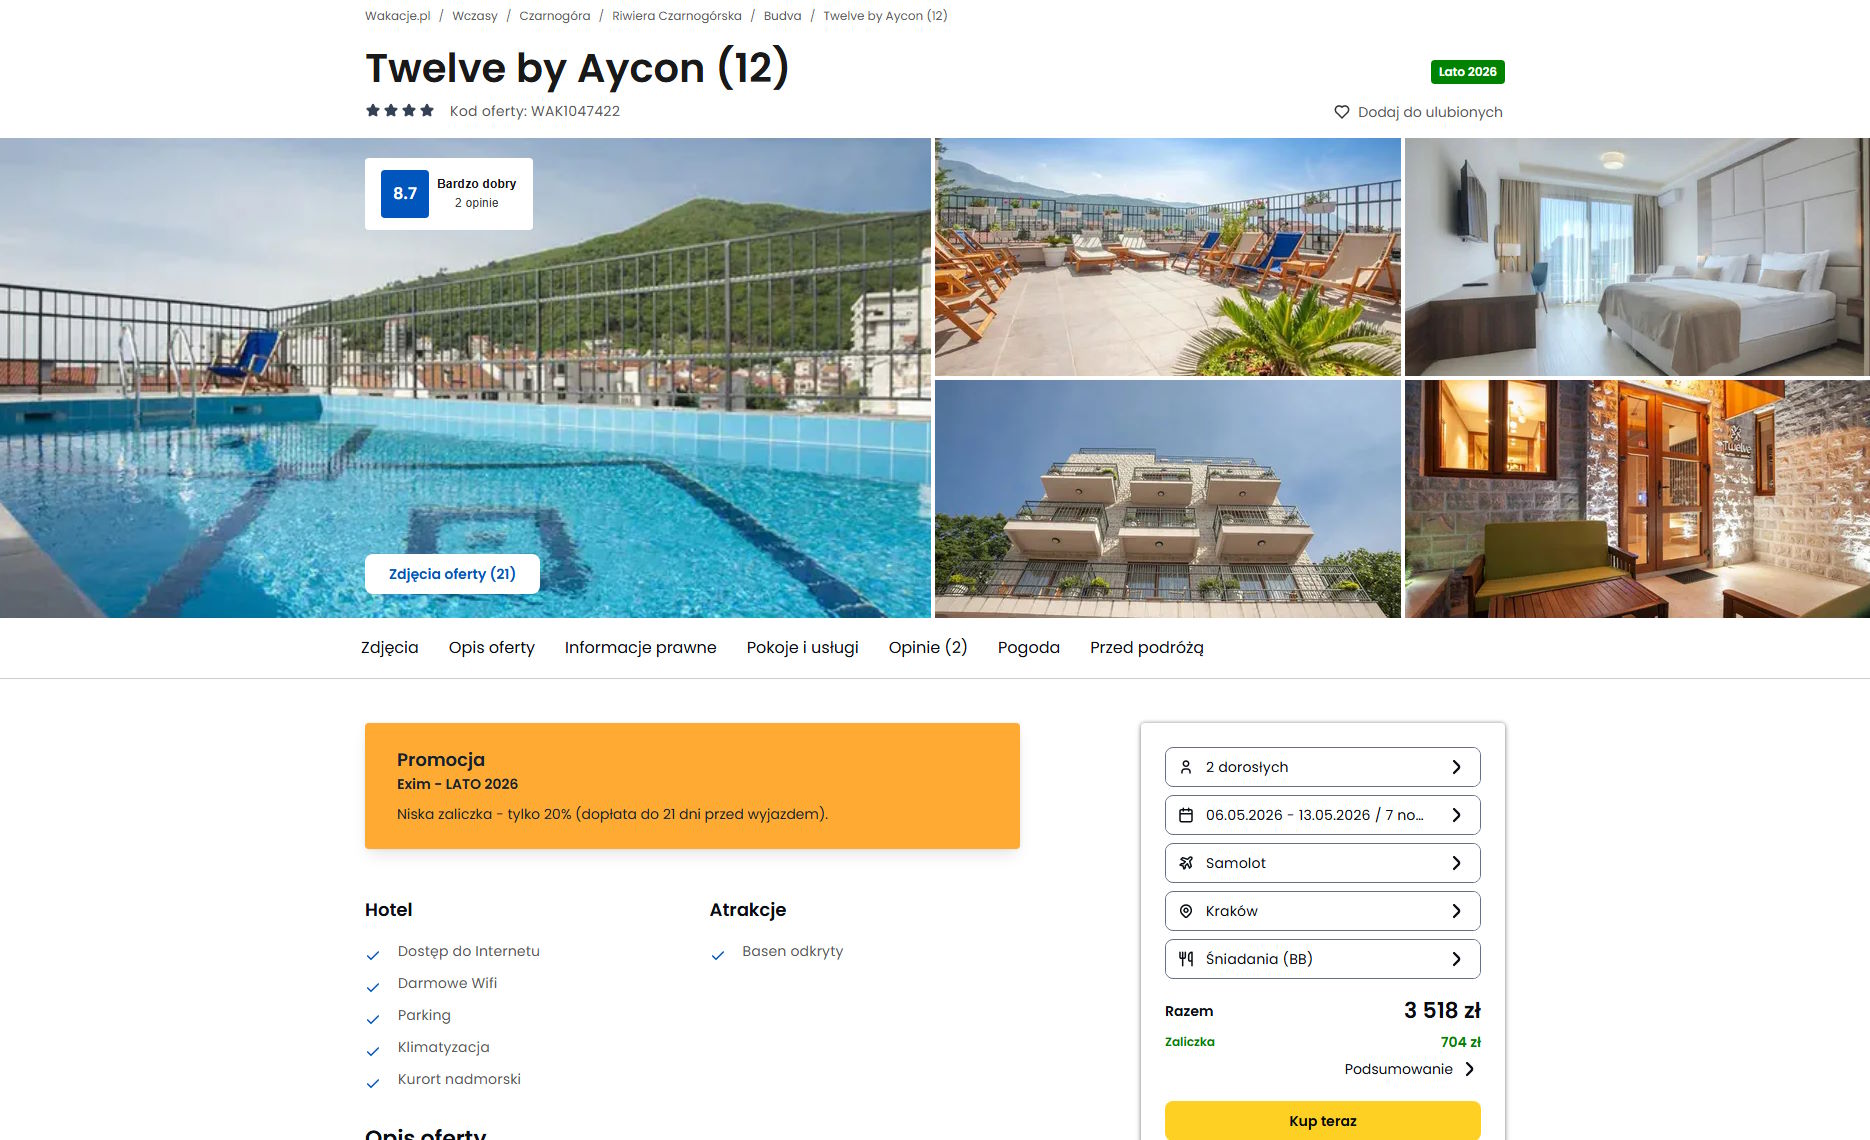This screenshot has height=1140, width=1870.
Task: Open Podsumowanie summary chevron
Action: point(1469,1069)
